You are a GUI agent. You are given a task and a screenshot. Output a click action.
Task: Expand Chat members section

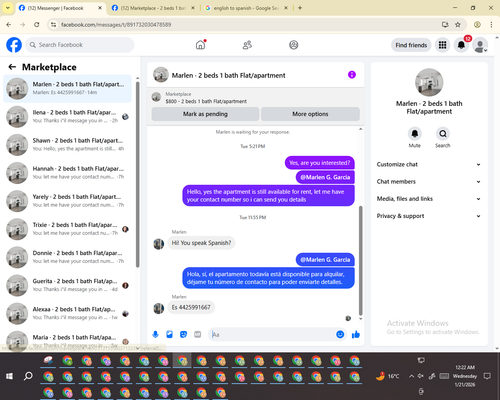(x=429, y=182)
